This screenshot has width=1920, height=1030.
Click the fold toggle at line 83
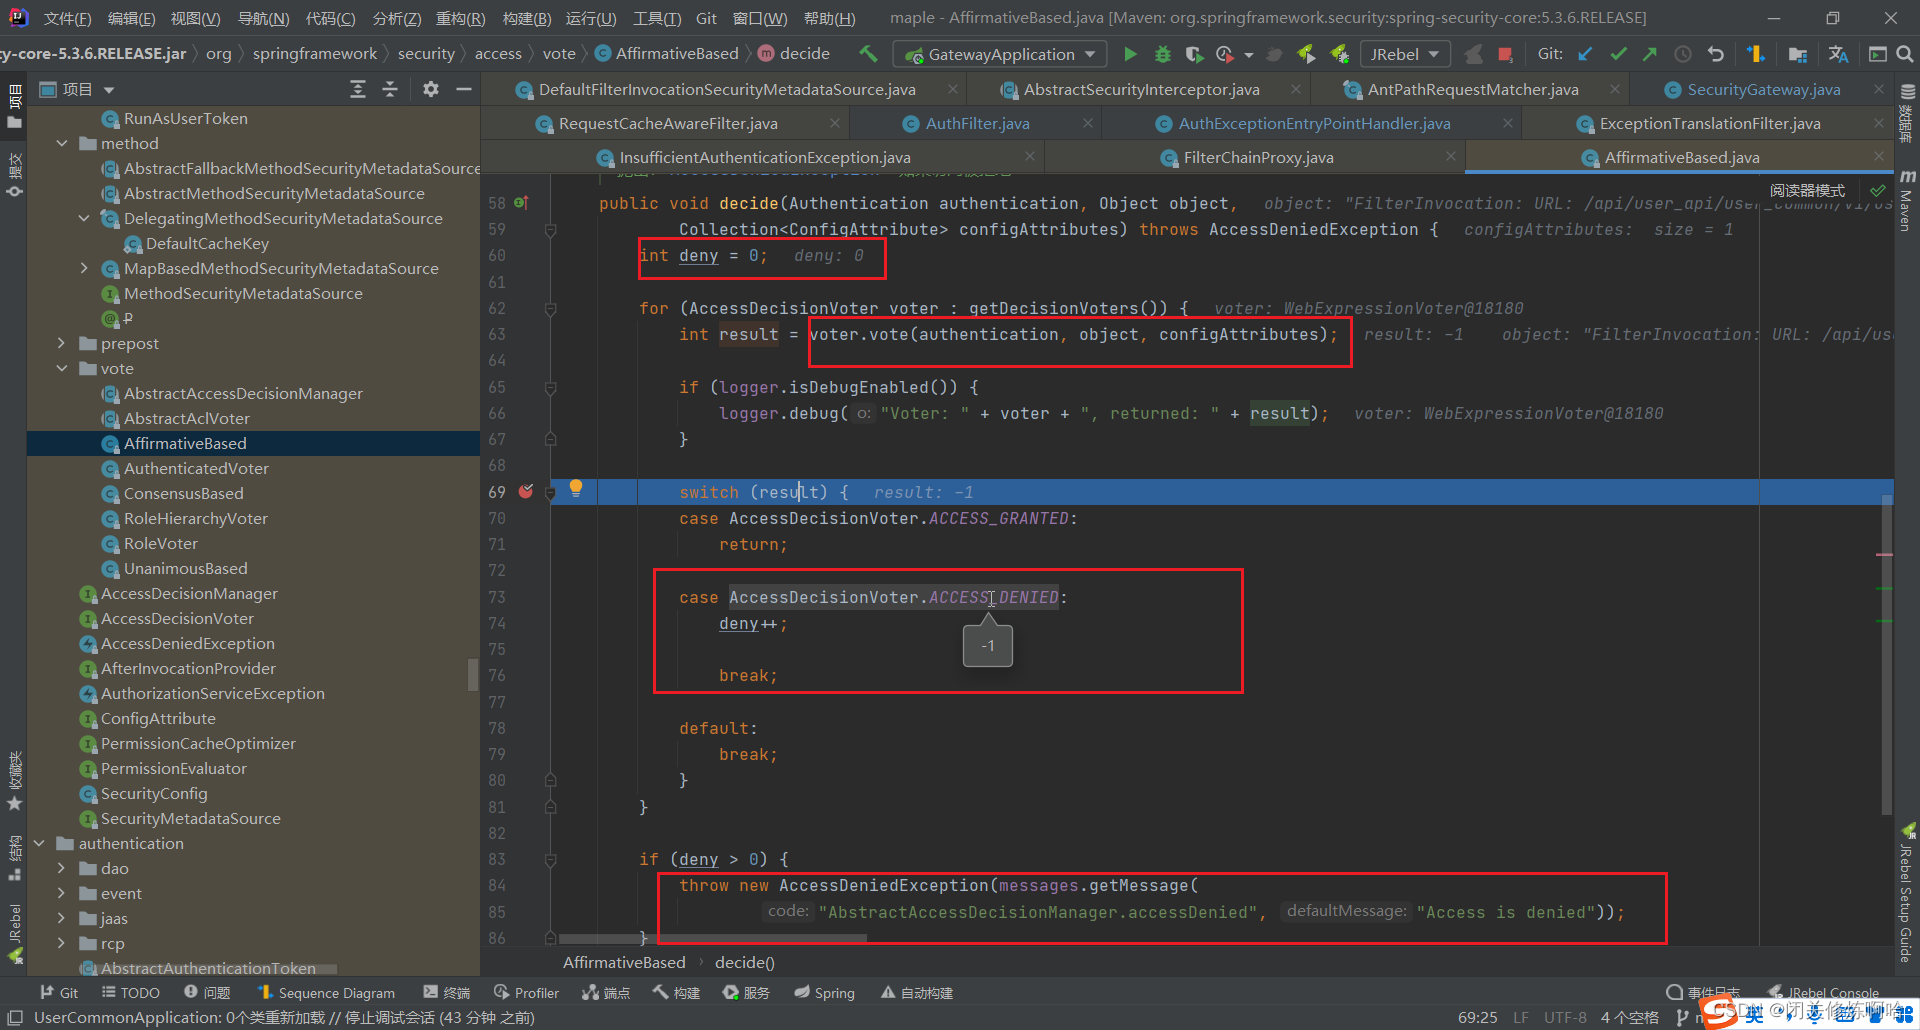click(x=550, y=859)
